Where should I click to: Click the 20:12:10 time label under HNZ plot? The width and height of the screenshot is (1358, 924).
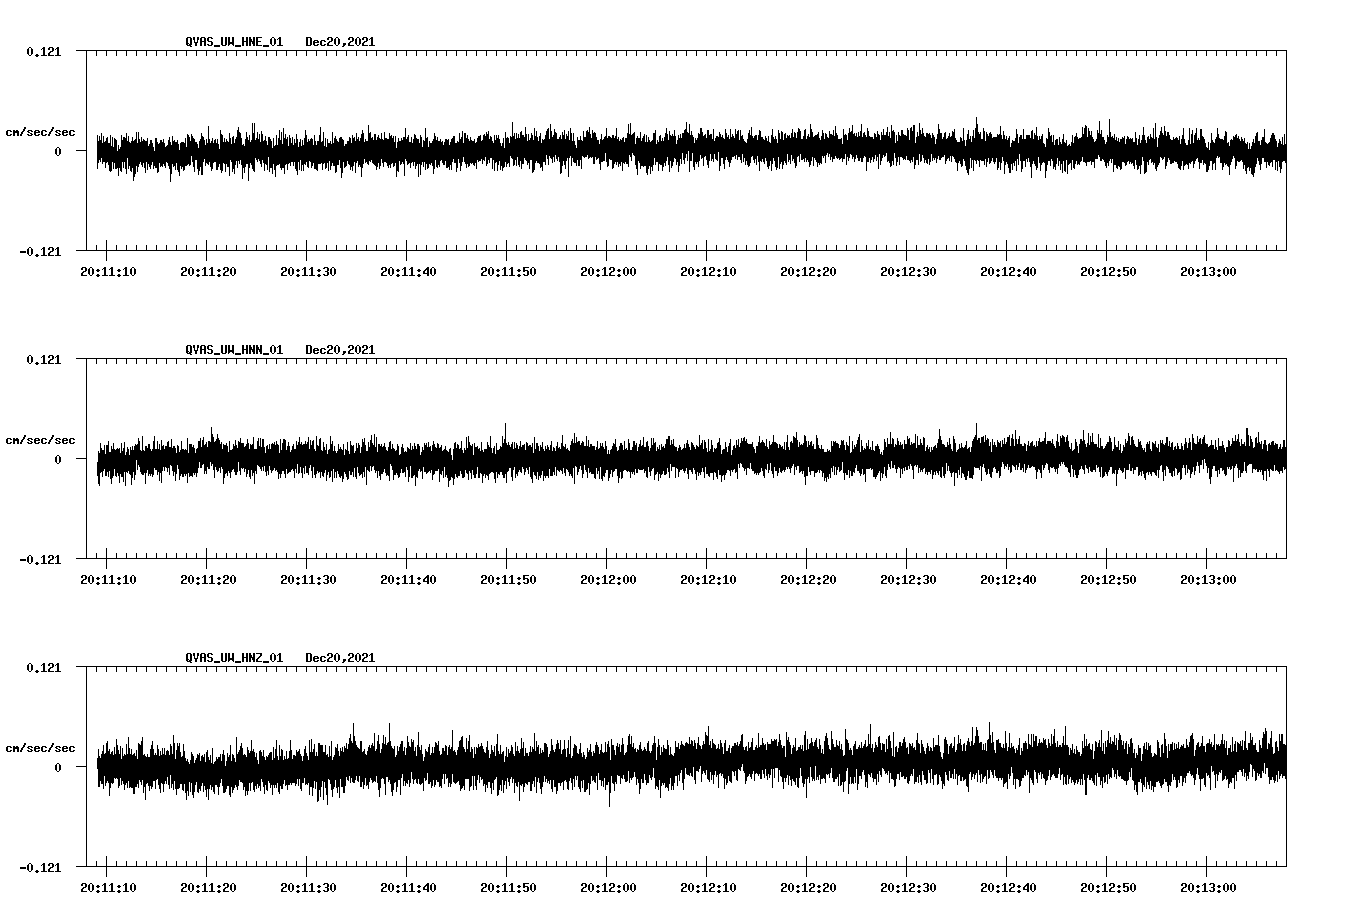(x=708, y=887)
